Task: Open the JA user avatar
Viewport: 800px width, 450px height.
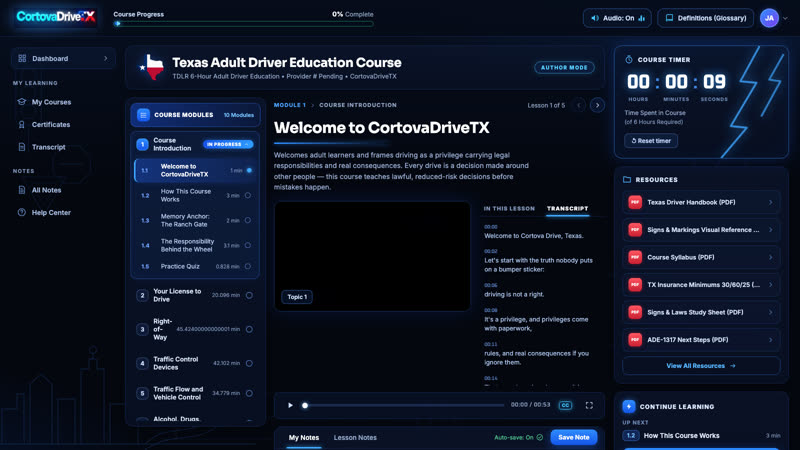Action: tap(769, 18)
